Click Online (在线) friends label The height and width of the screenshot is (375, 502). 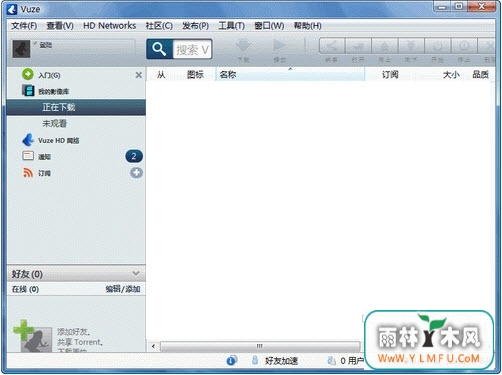pos(25,289)
